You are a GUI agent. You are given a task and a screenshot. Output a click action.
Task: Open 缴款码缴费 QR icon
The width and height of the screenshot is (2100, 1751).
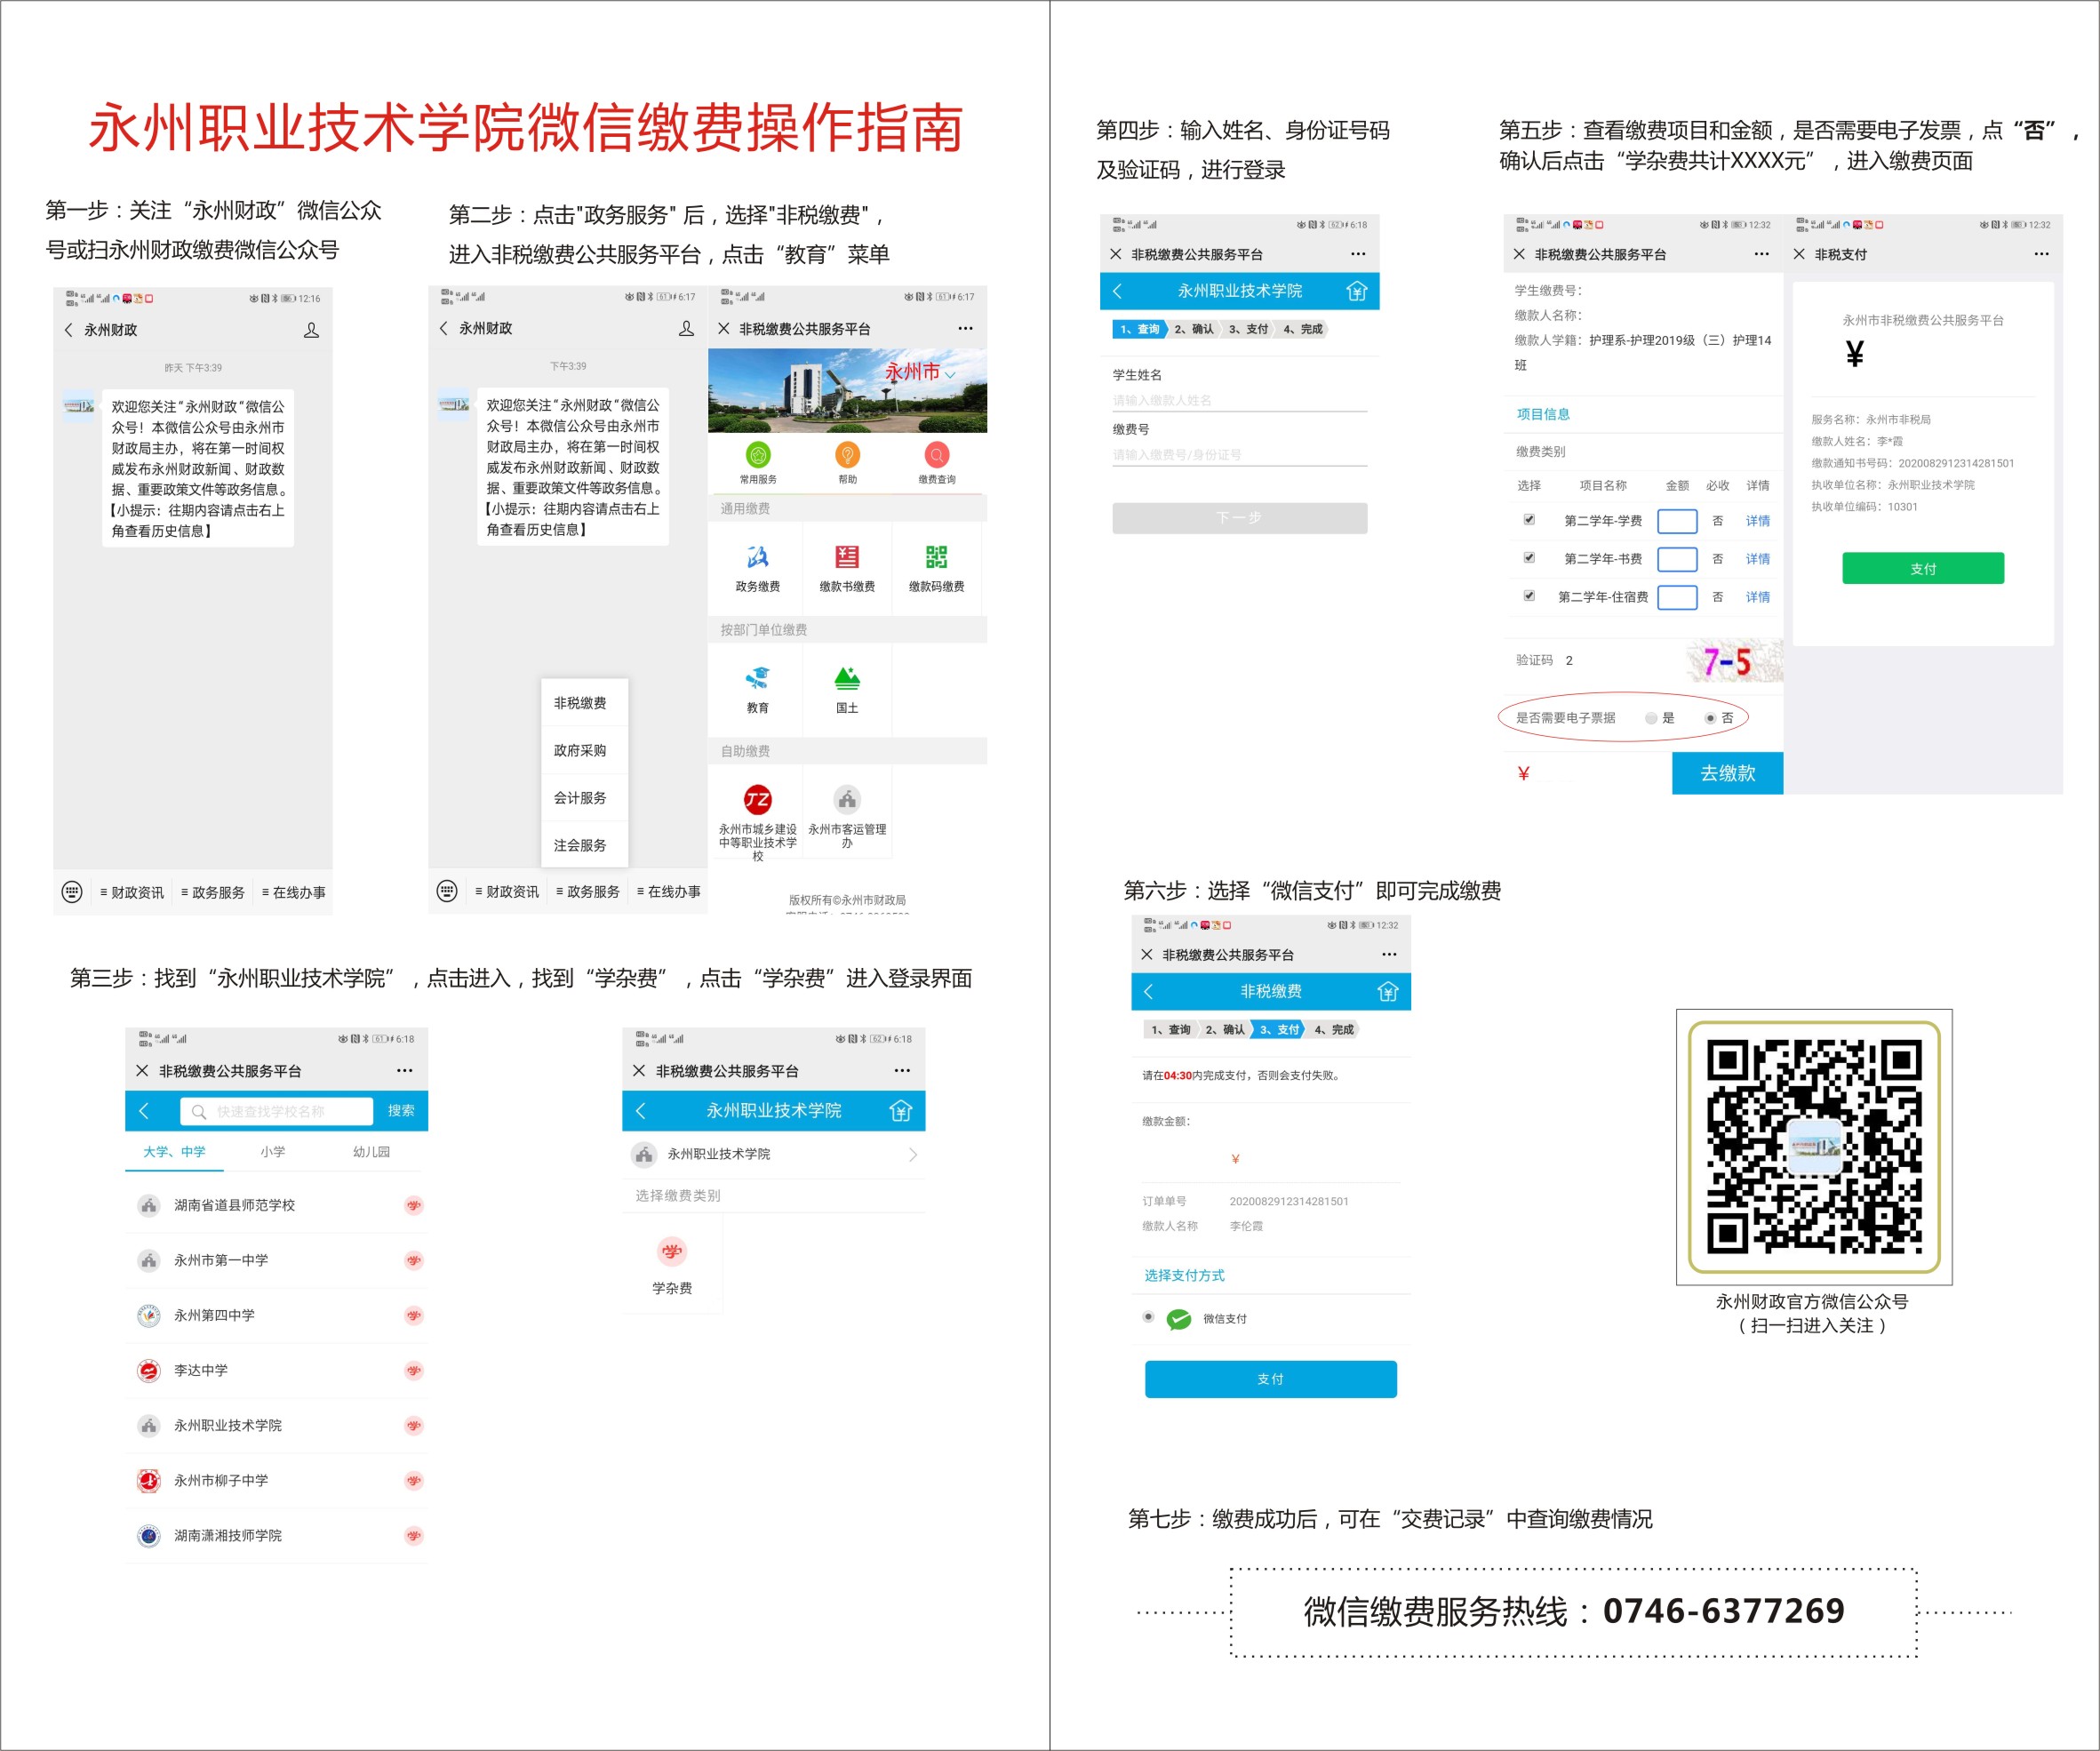click(x=936, y=558)
